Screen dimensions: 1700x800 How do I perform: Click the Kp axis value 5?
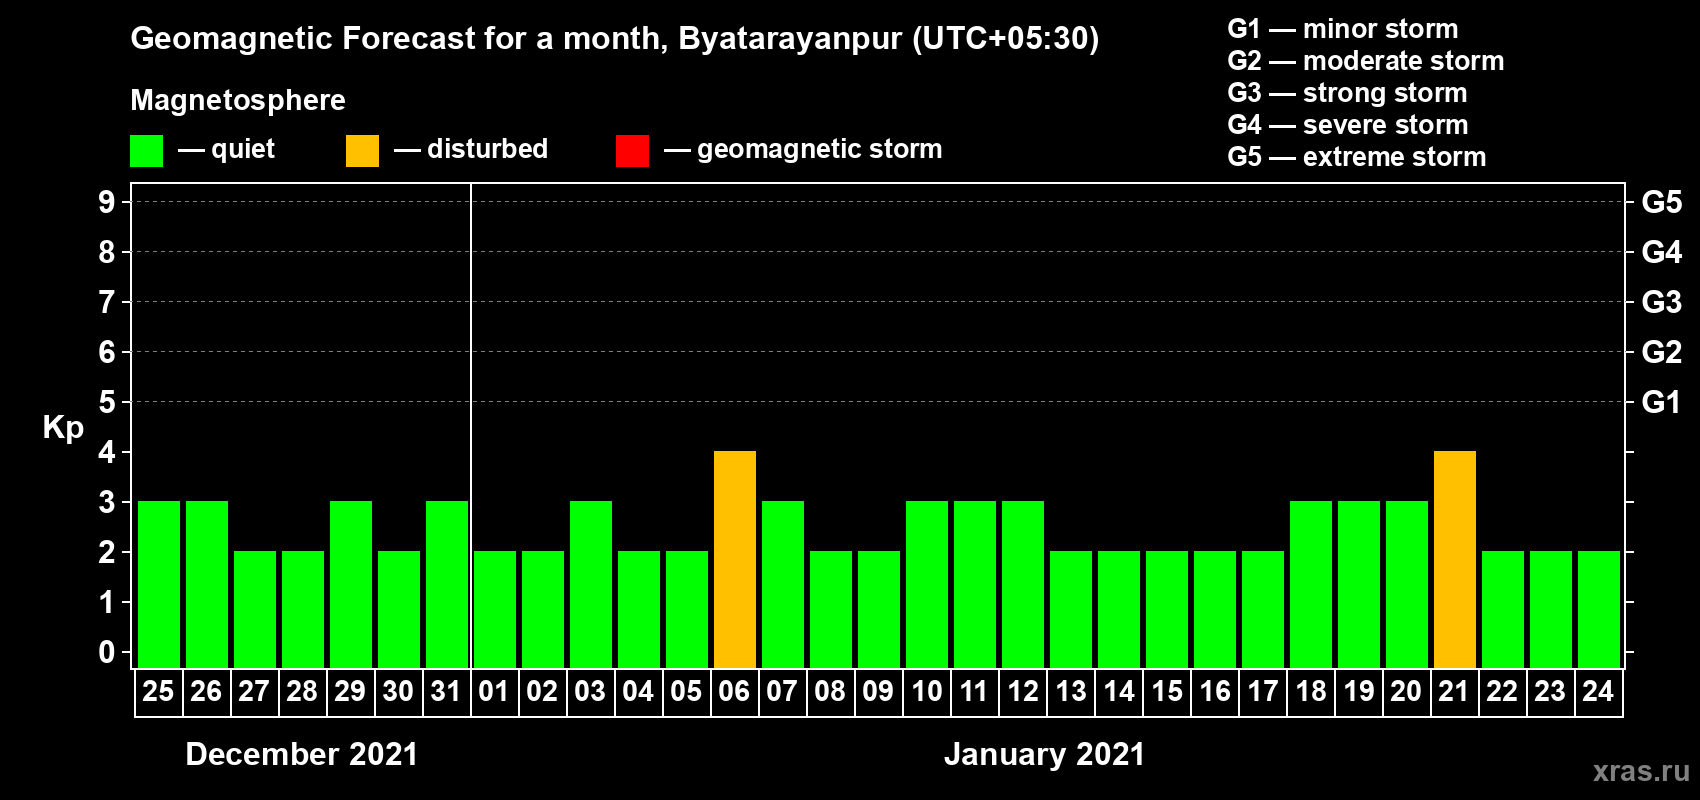[107, 402]
